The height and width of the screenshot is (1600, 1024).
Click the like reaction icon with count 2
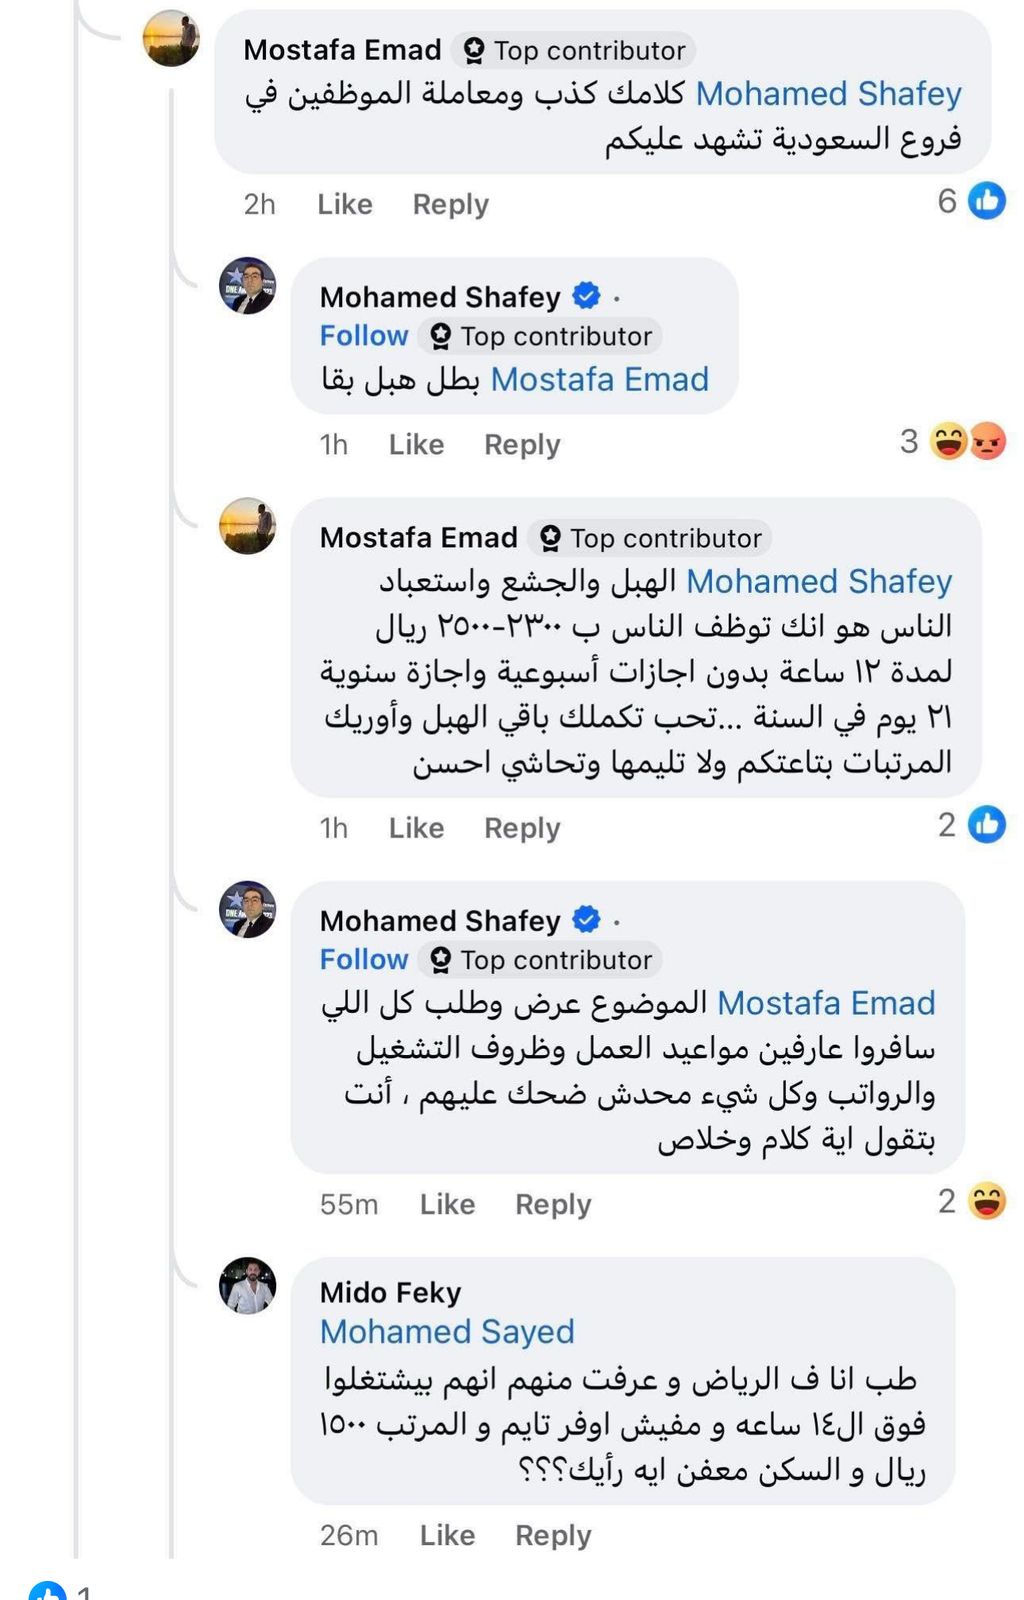click(987, 825)
